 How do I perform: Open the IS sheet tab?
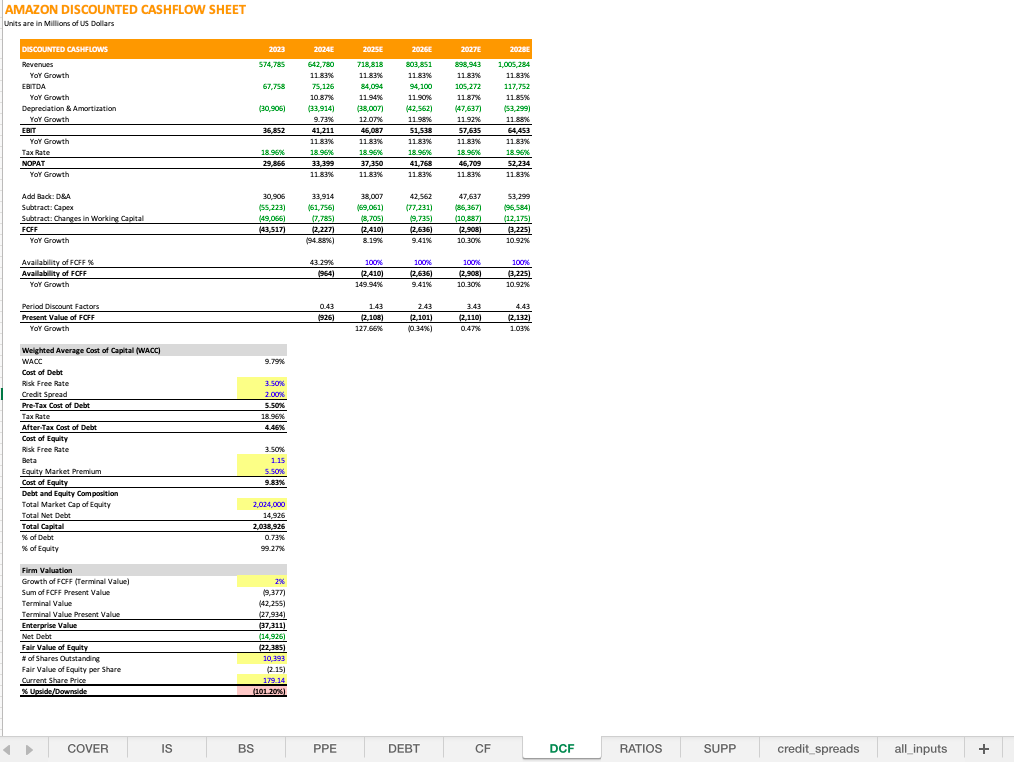coord(167,748)
